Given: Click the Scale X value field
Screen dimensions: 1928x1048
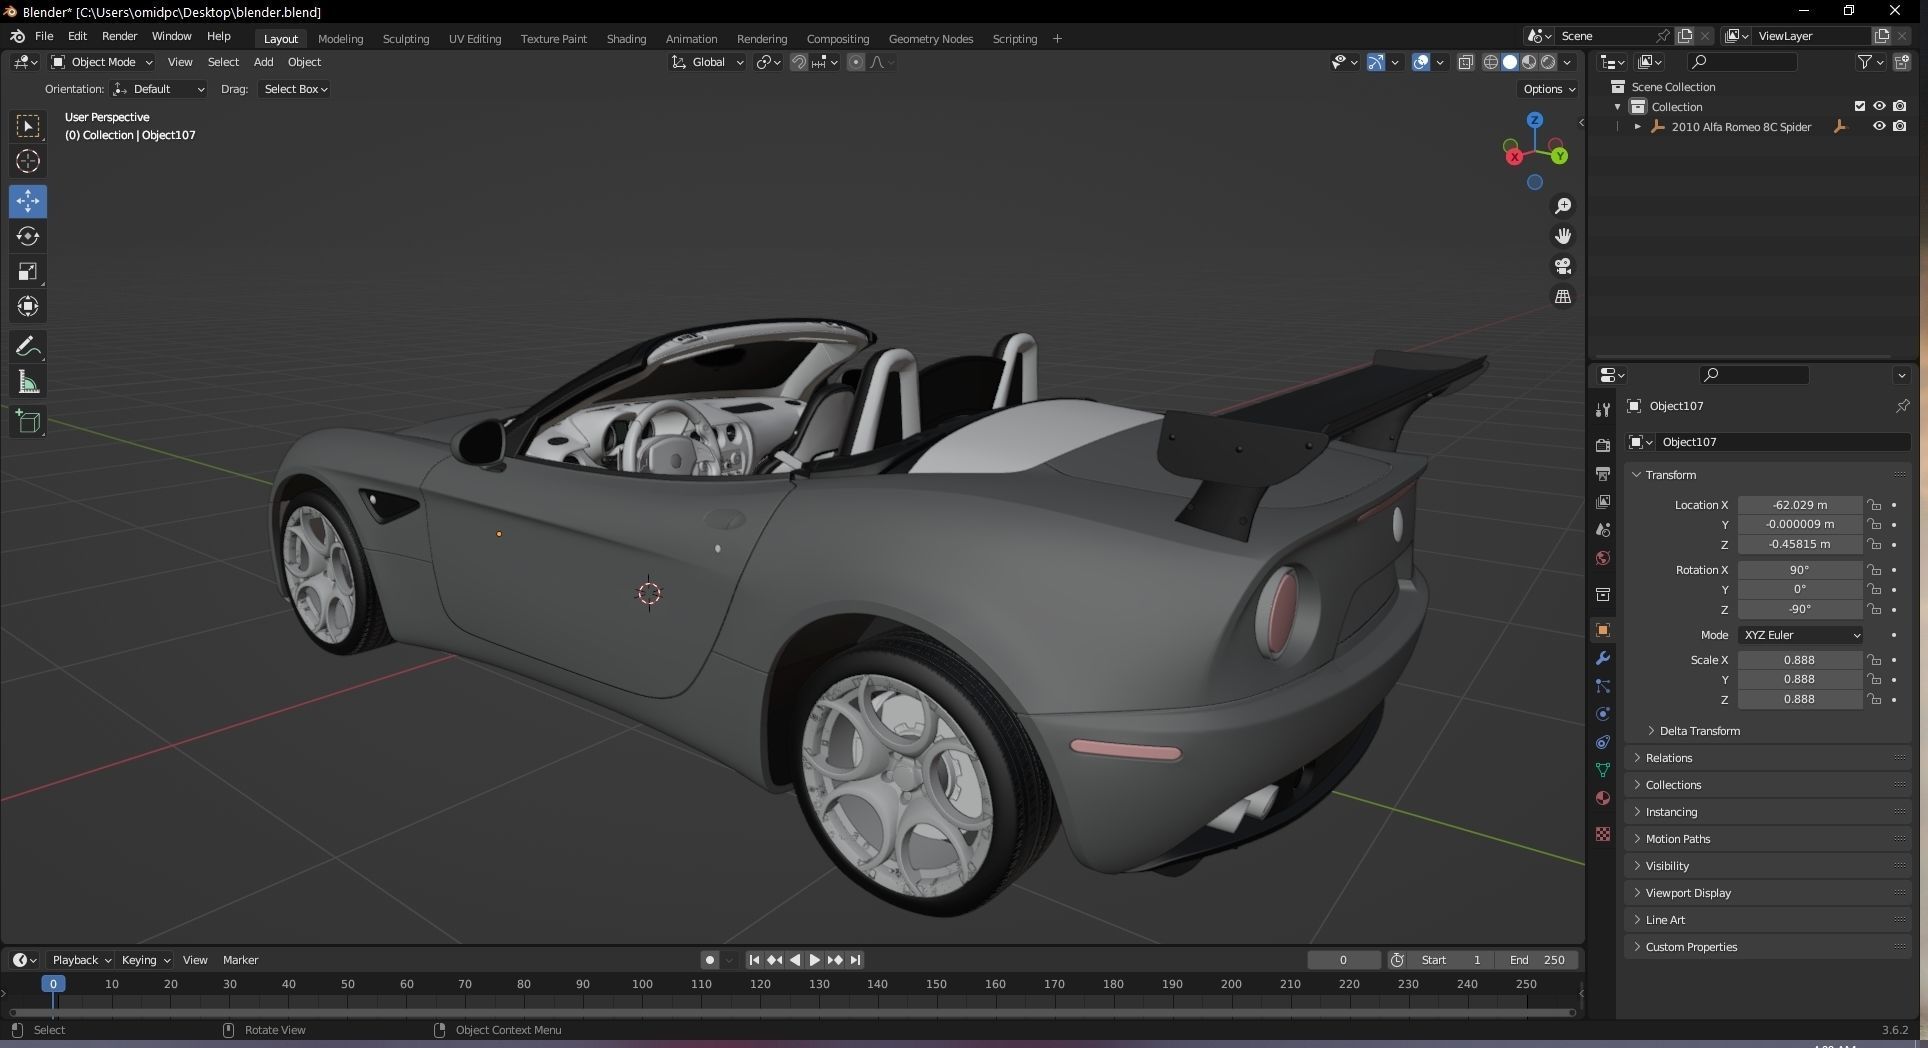Looking at the screenshot, I should [x=1799, y=660].
